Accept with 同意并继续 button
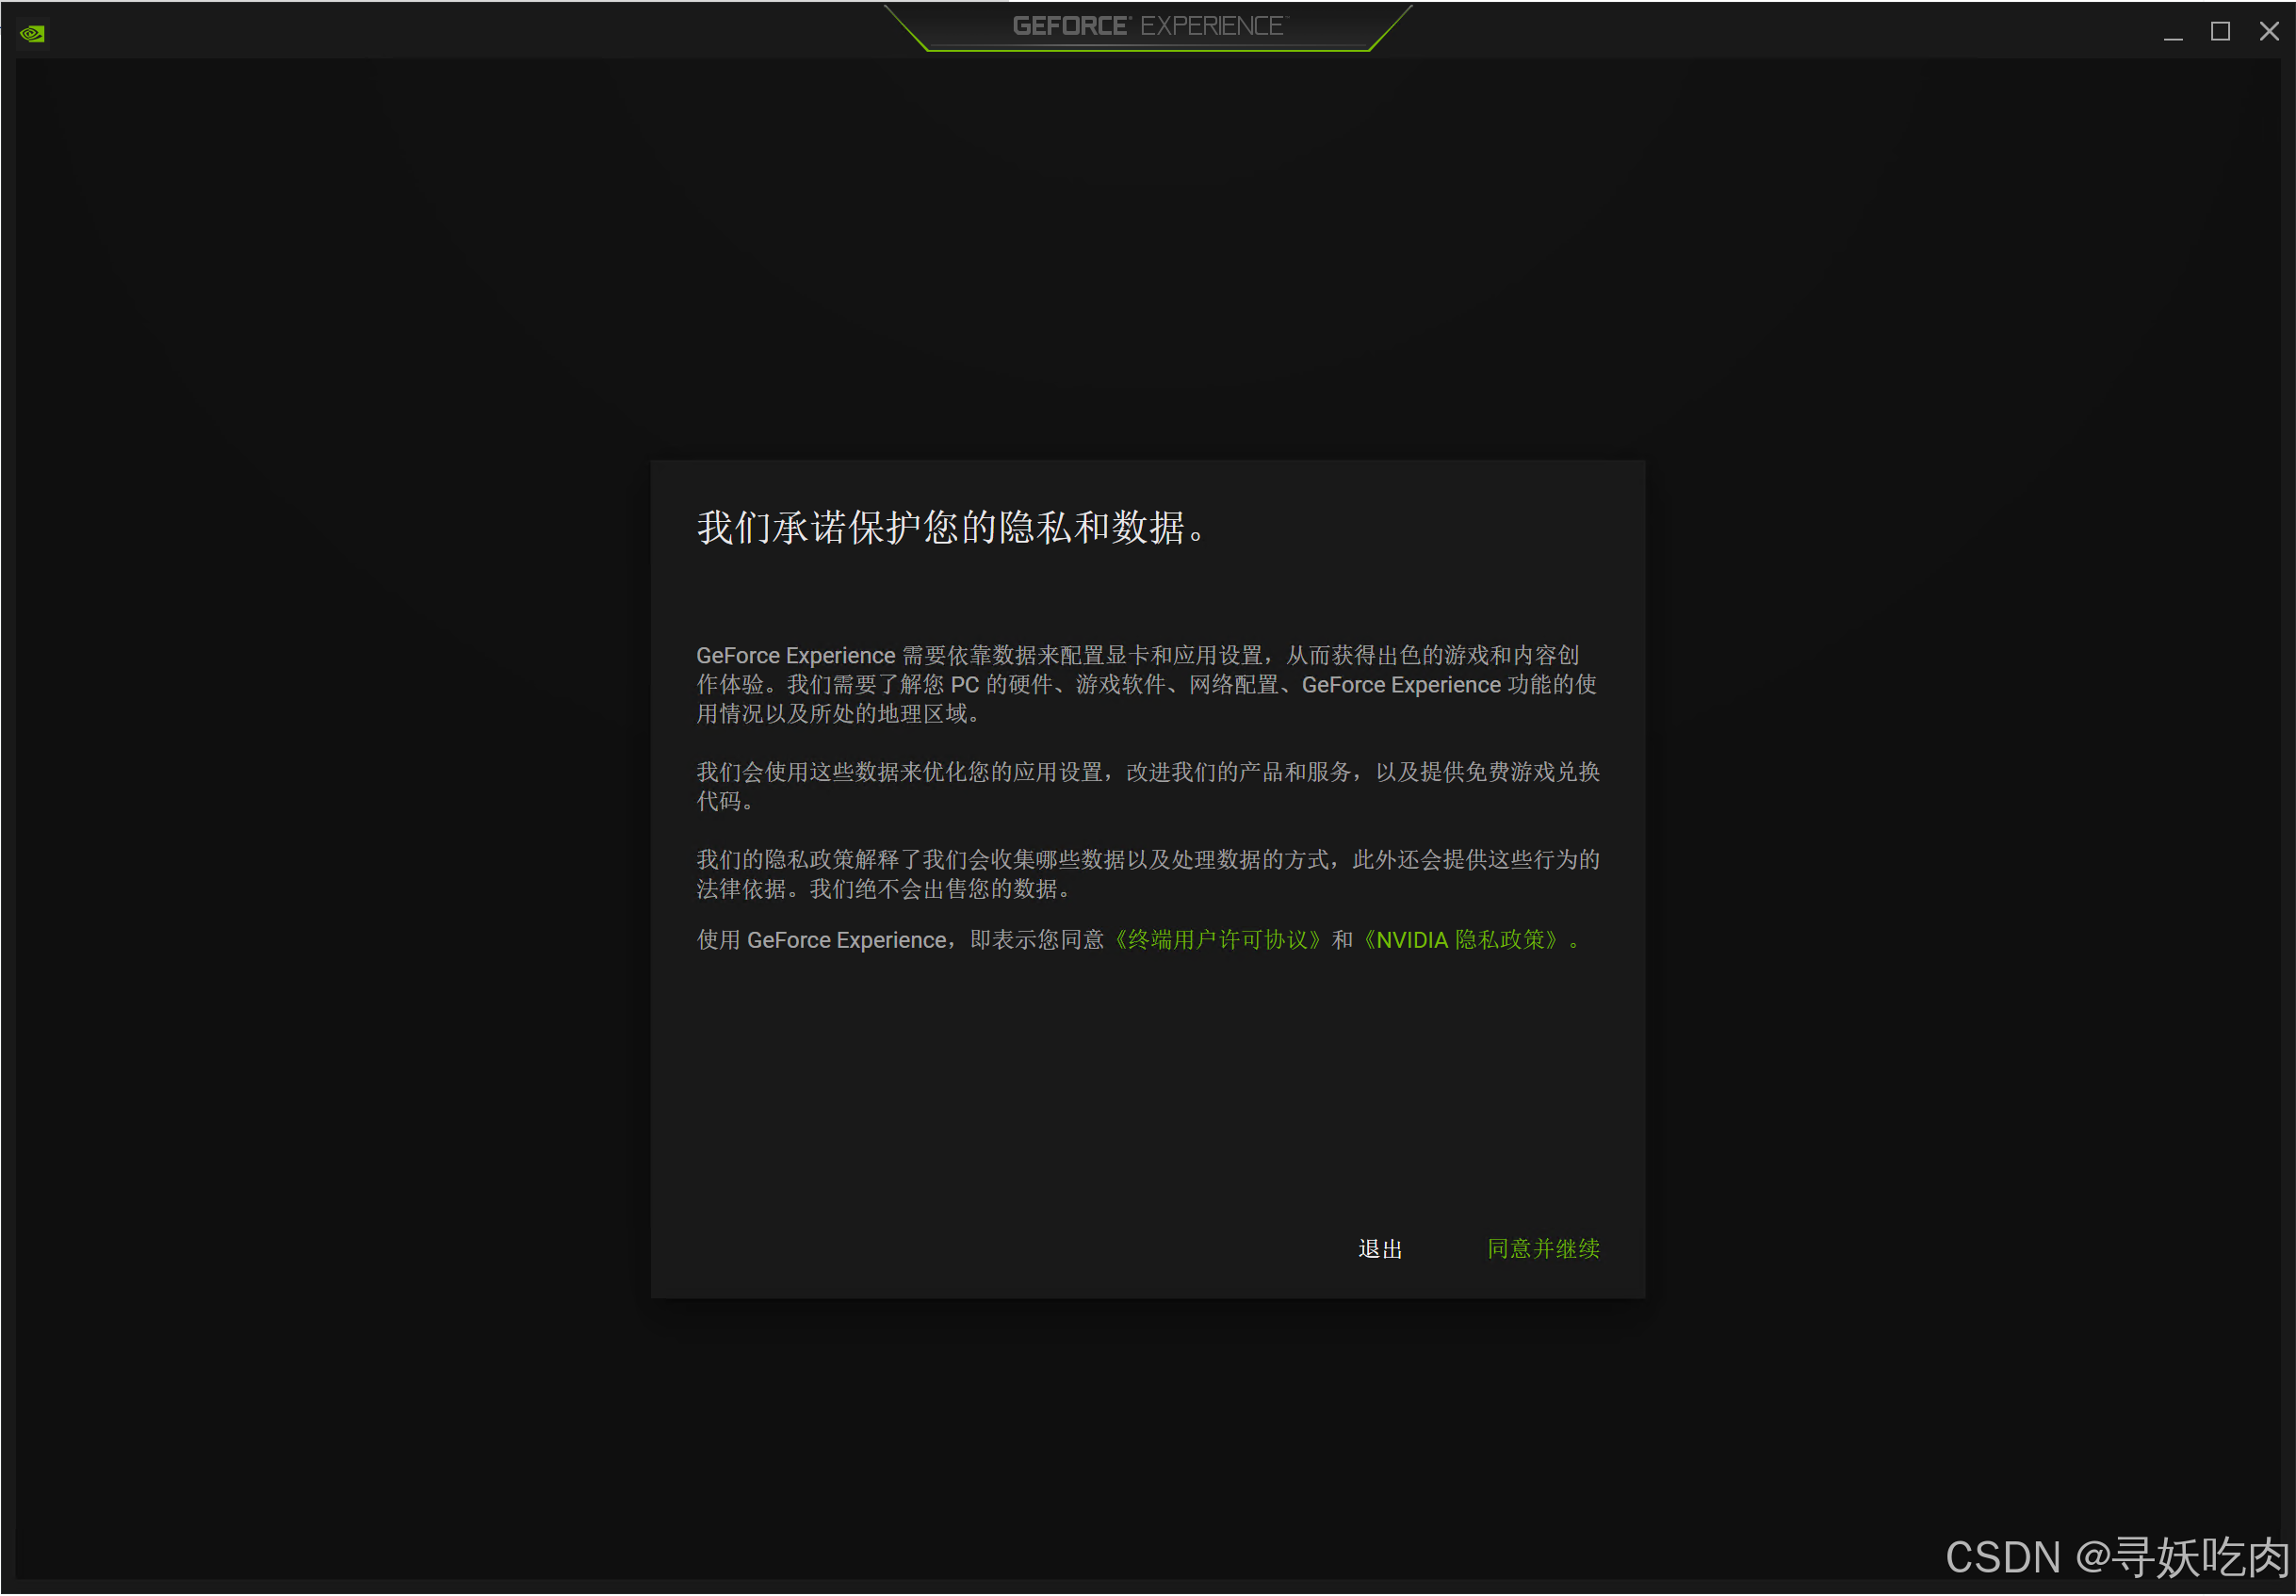This screenshot has height=1596, width=2296. (1543, 1249)
